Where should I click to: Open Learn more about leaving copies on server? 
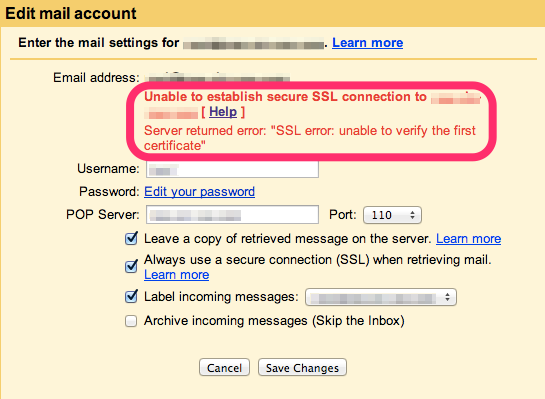469,239
